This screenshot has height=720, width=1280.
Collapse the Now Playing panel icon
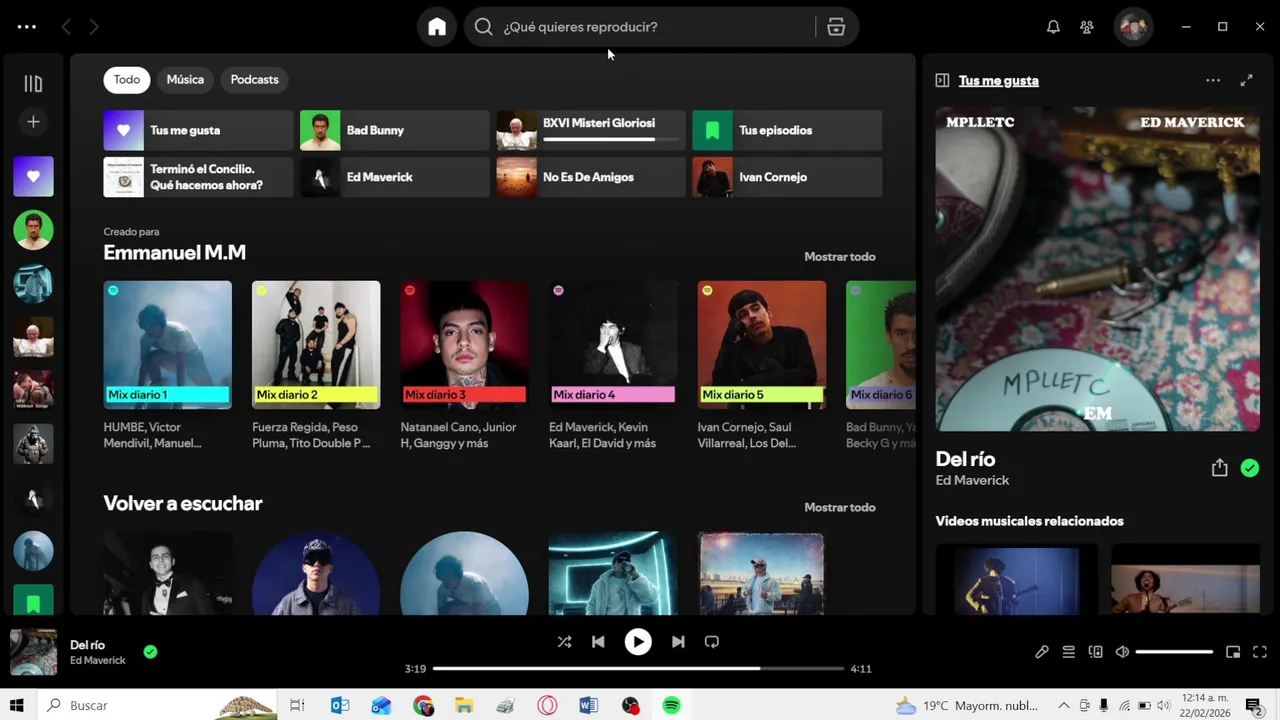point(942,80)
